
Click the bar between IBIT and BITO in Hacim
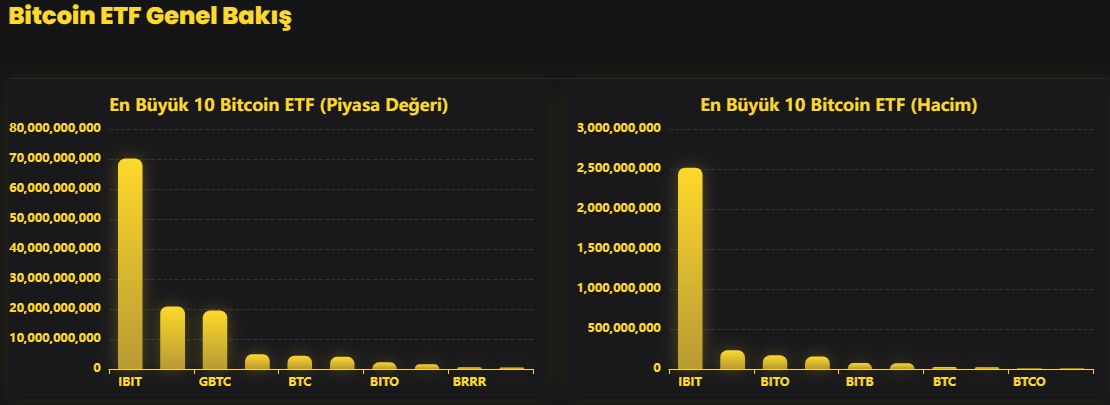pos(732,360)
